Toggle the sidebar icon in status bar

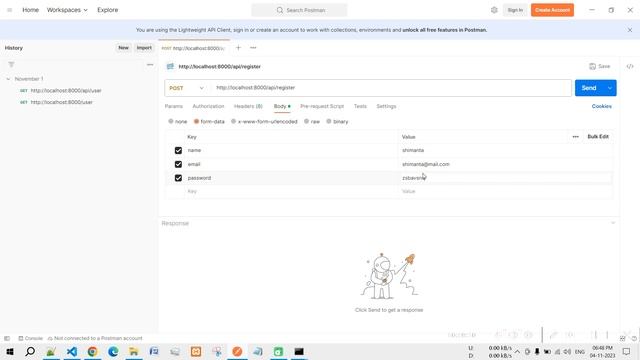pos(7,338)
